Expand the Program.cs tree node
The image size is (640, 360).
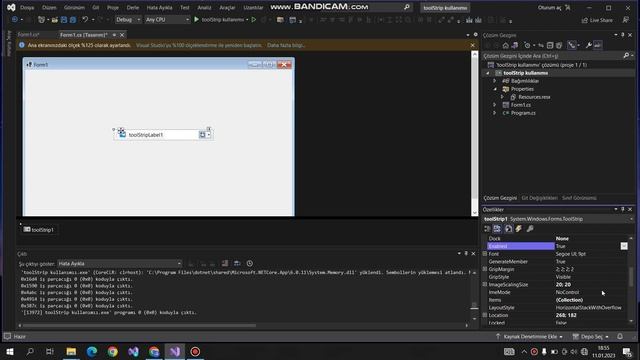tap(494, 113)
